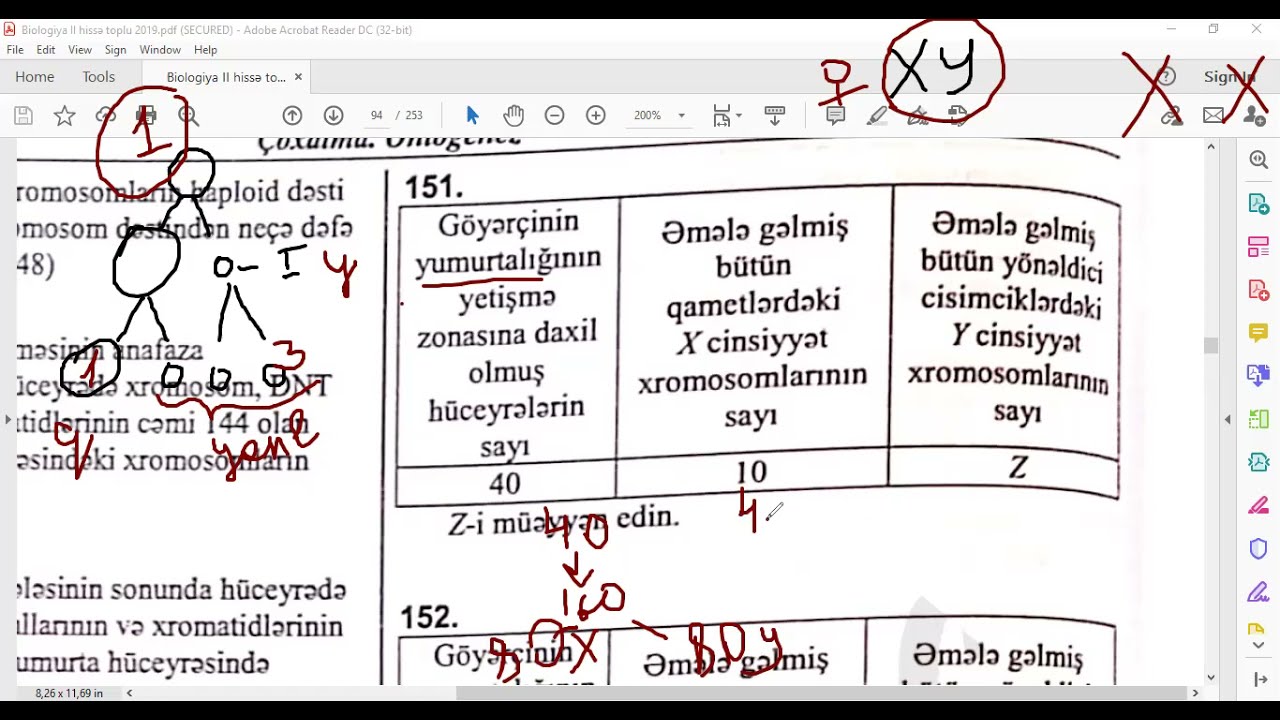Click the vertical scrollbar thumb

click(1211, 346)
